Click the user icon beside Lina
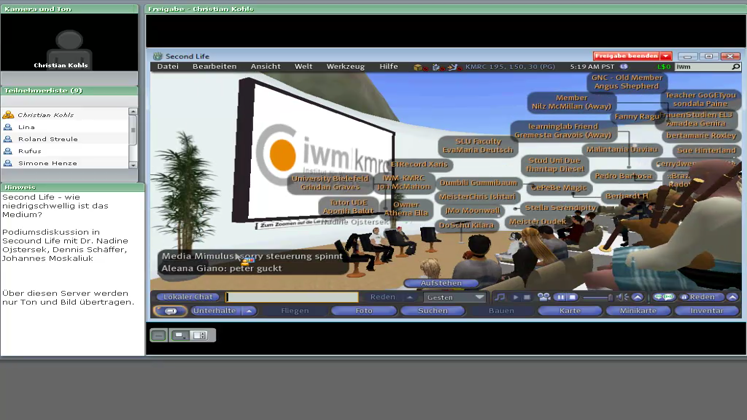 (8, 127)
